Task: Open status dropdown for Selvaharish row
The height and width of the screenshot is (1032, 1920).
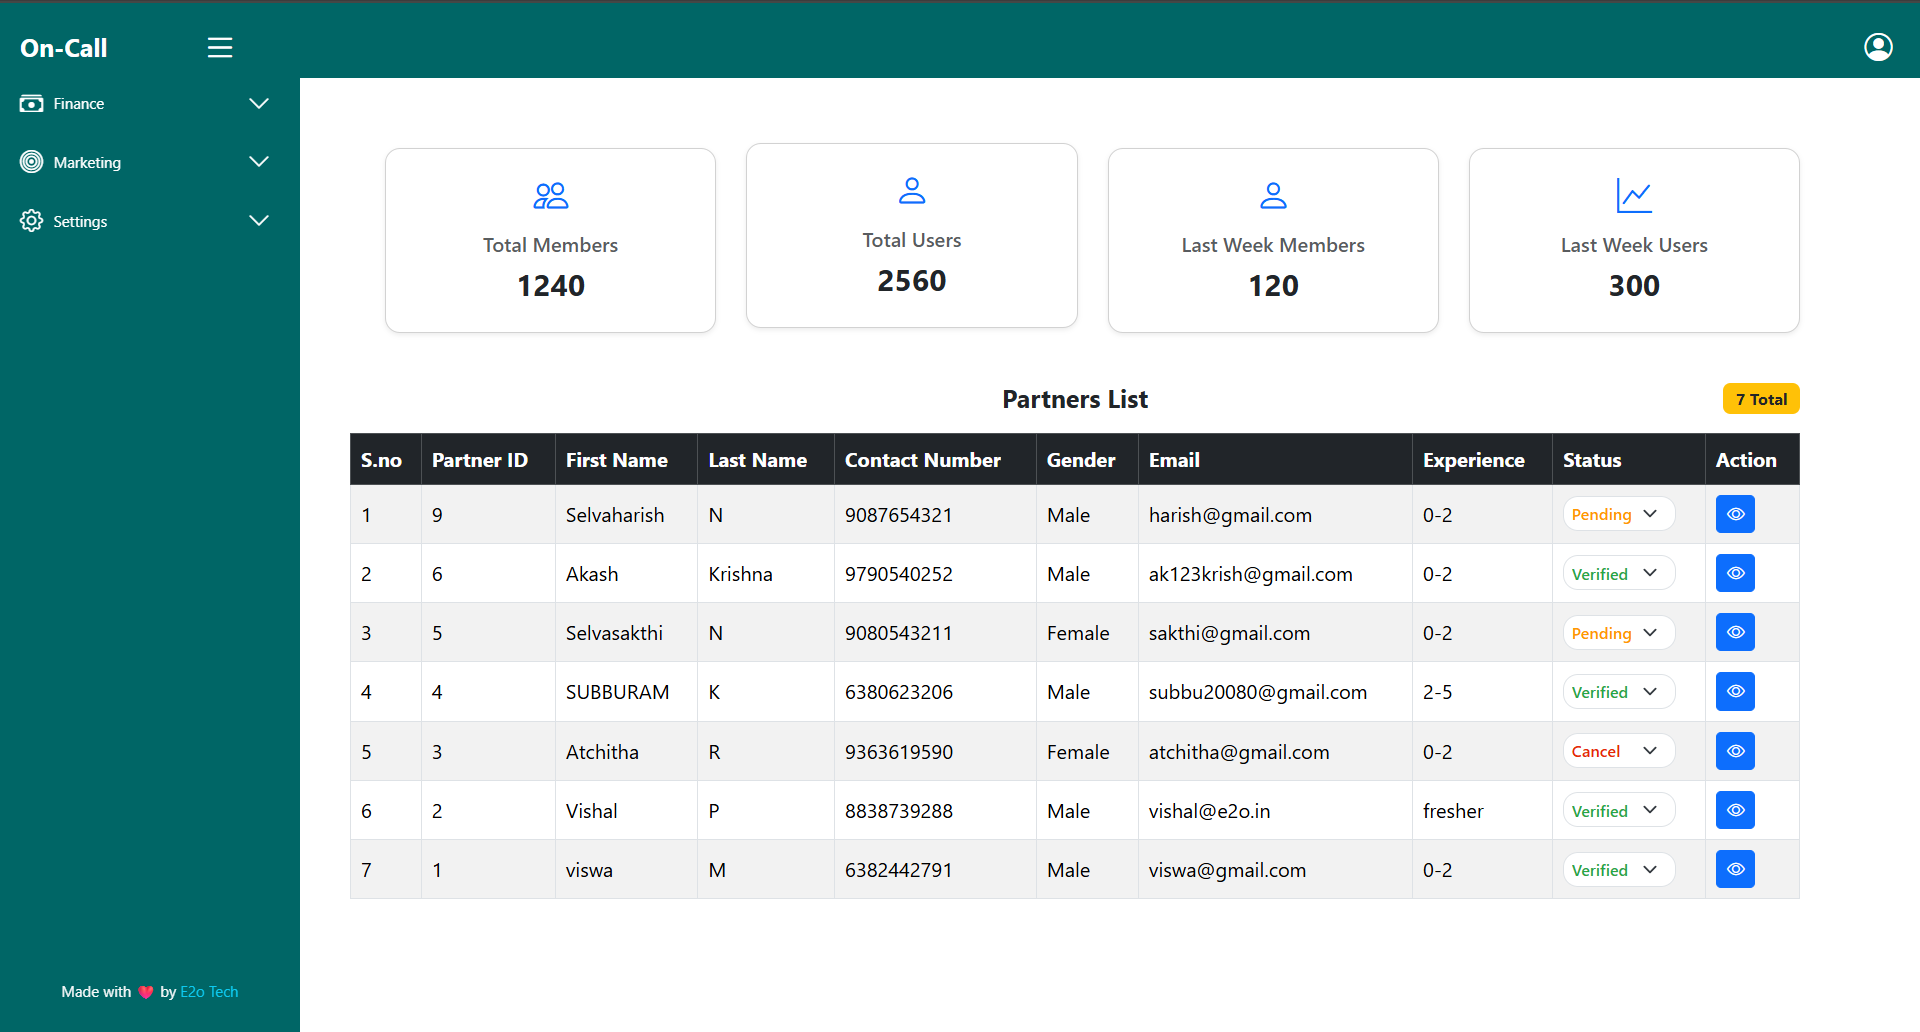Action: click(x=1617, y=515)
